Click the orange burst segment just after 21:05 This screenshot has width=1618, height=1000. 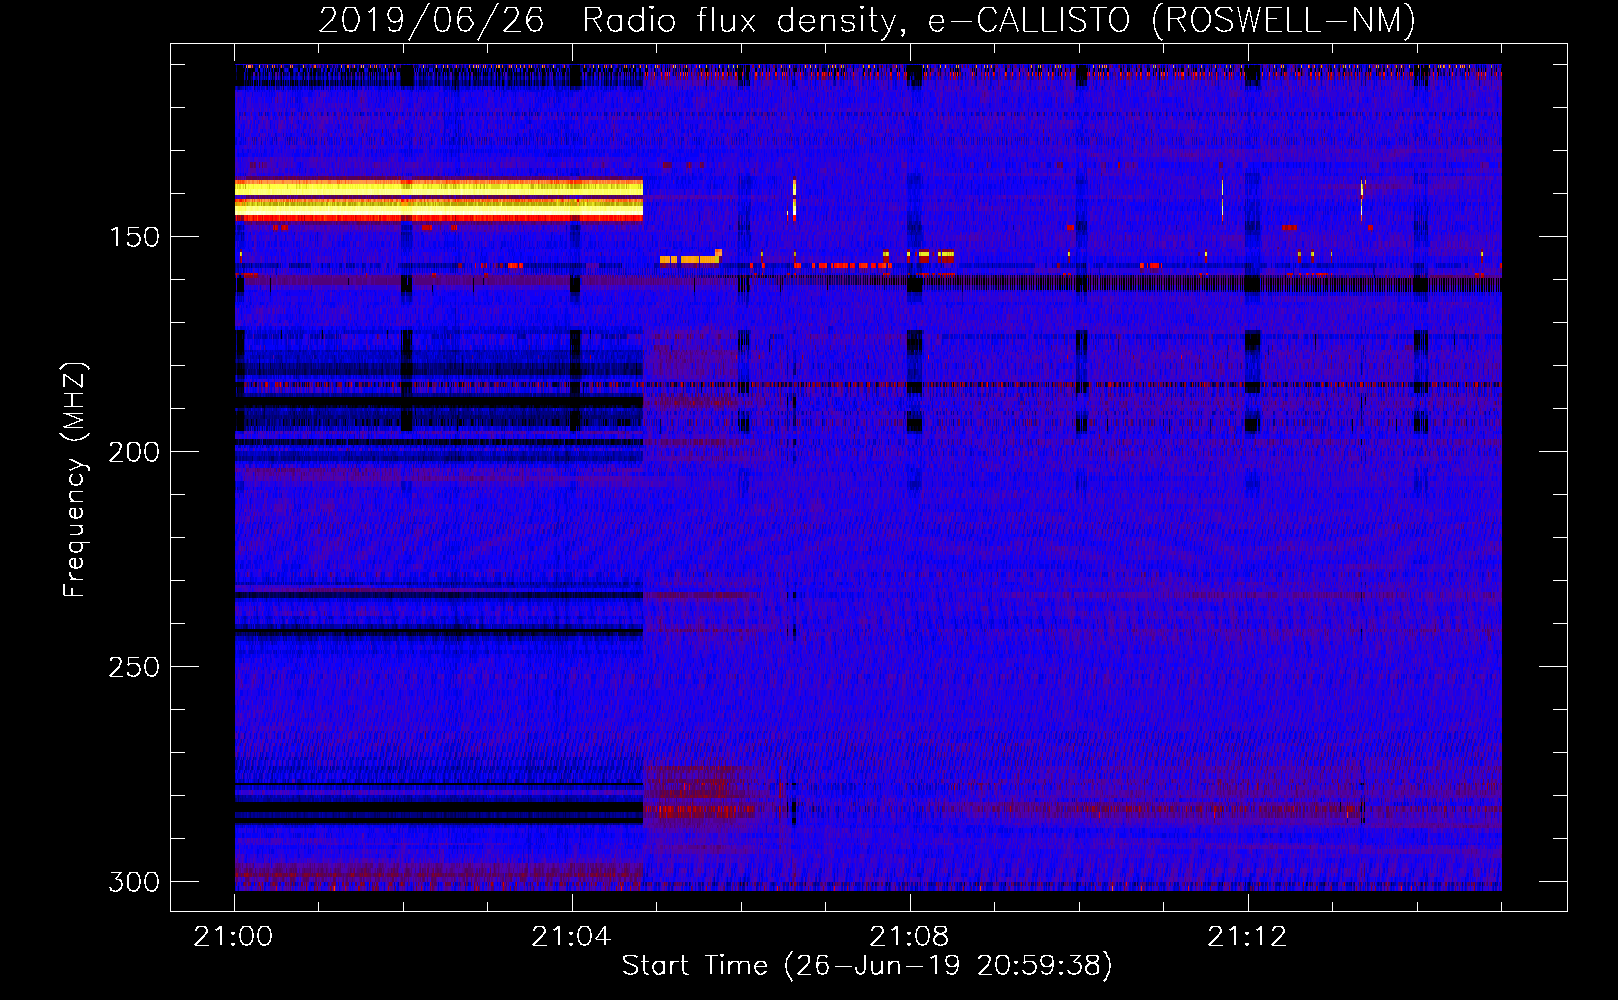click(x=690, y=258)
